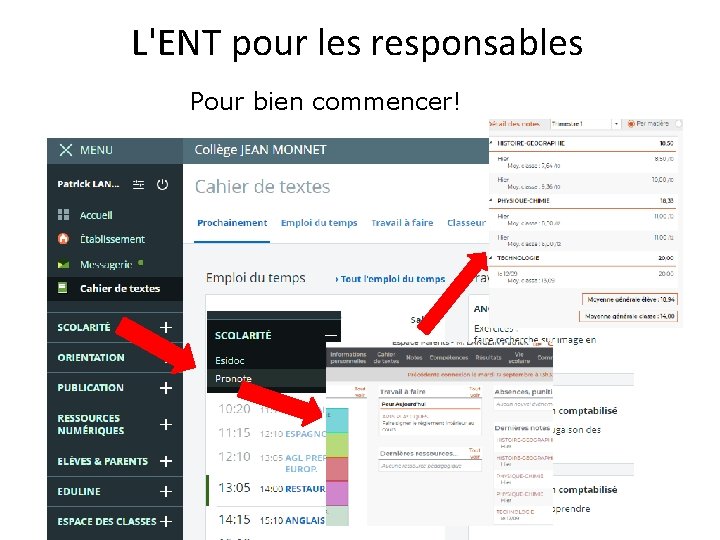
Task: Expand the ESPACE DES CLASSES section
Action: (x=166, y=522)
